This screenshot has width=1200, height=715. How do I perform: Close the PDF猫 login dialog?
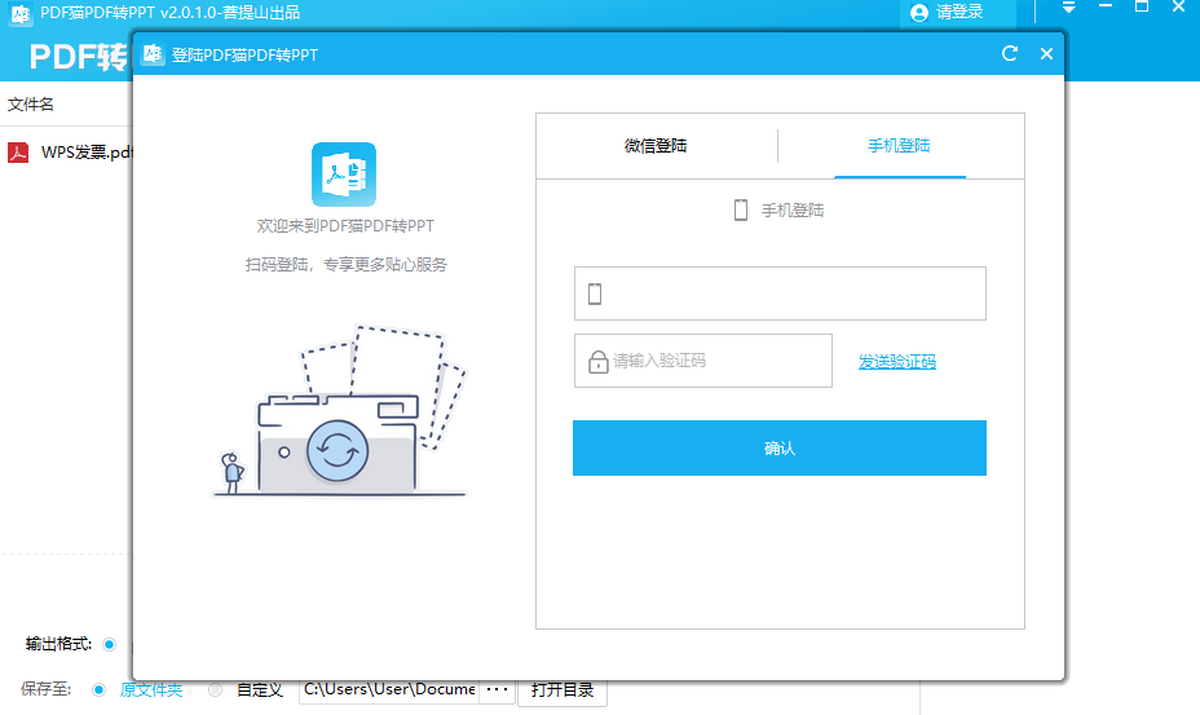1046,54
